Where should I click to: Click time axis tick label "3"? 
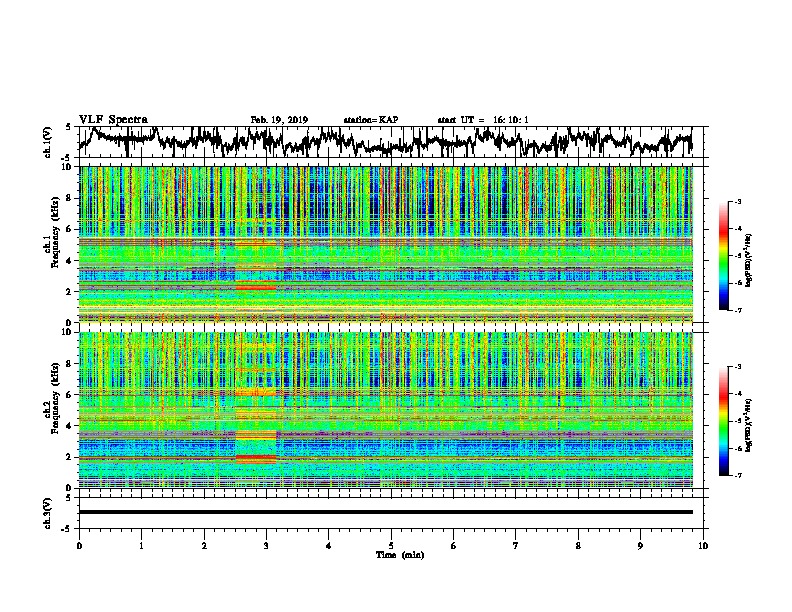(266, 546)
